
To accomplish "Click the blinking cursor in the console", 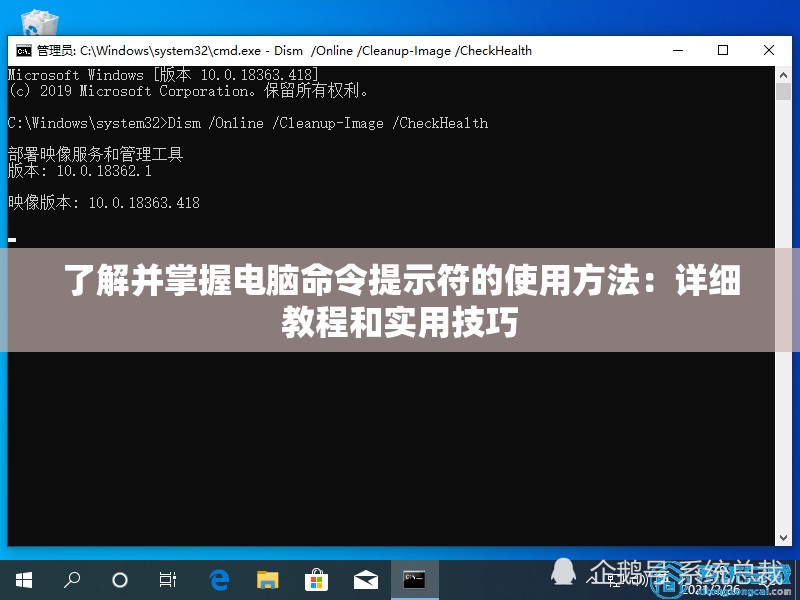I will tap(12, 239).
